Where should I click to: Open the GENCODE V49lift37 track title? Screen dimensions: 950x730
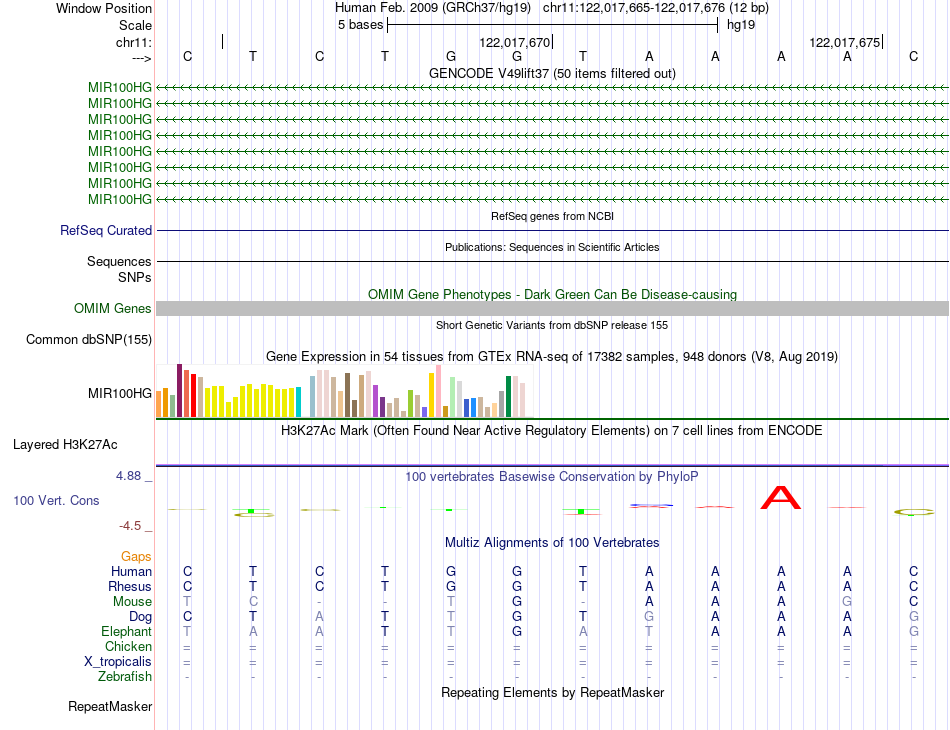pyautogui.click(x=552, y=73)
